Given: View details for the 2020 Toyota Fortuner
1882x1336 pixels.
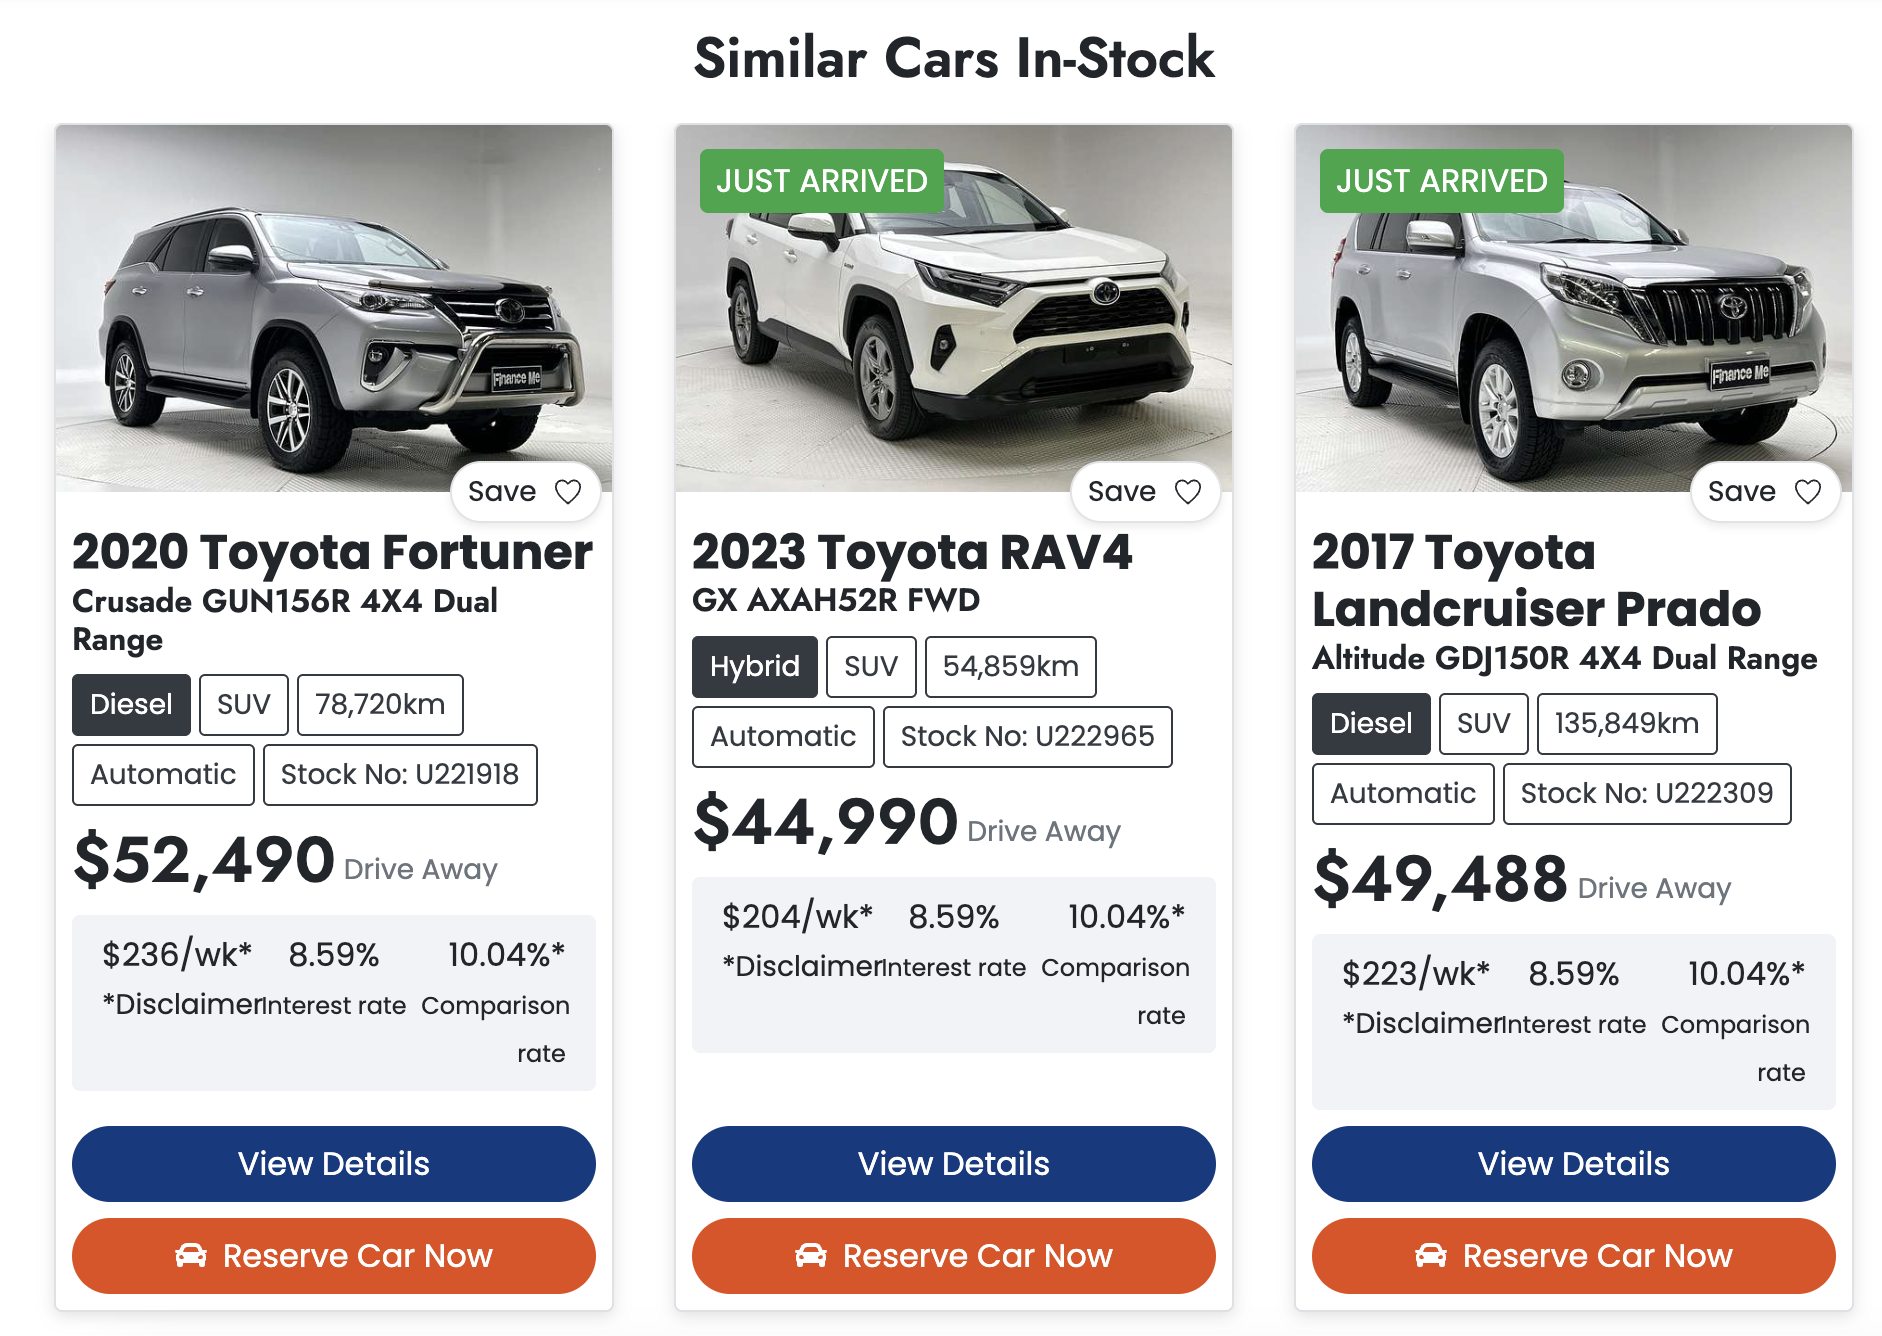Looking at the screenshot, I should pyautogui.click(x=334, y=1164).
